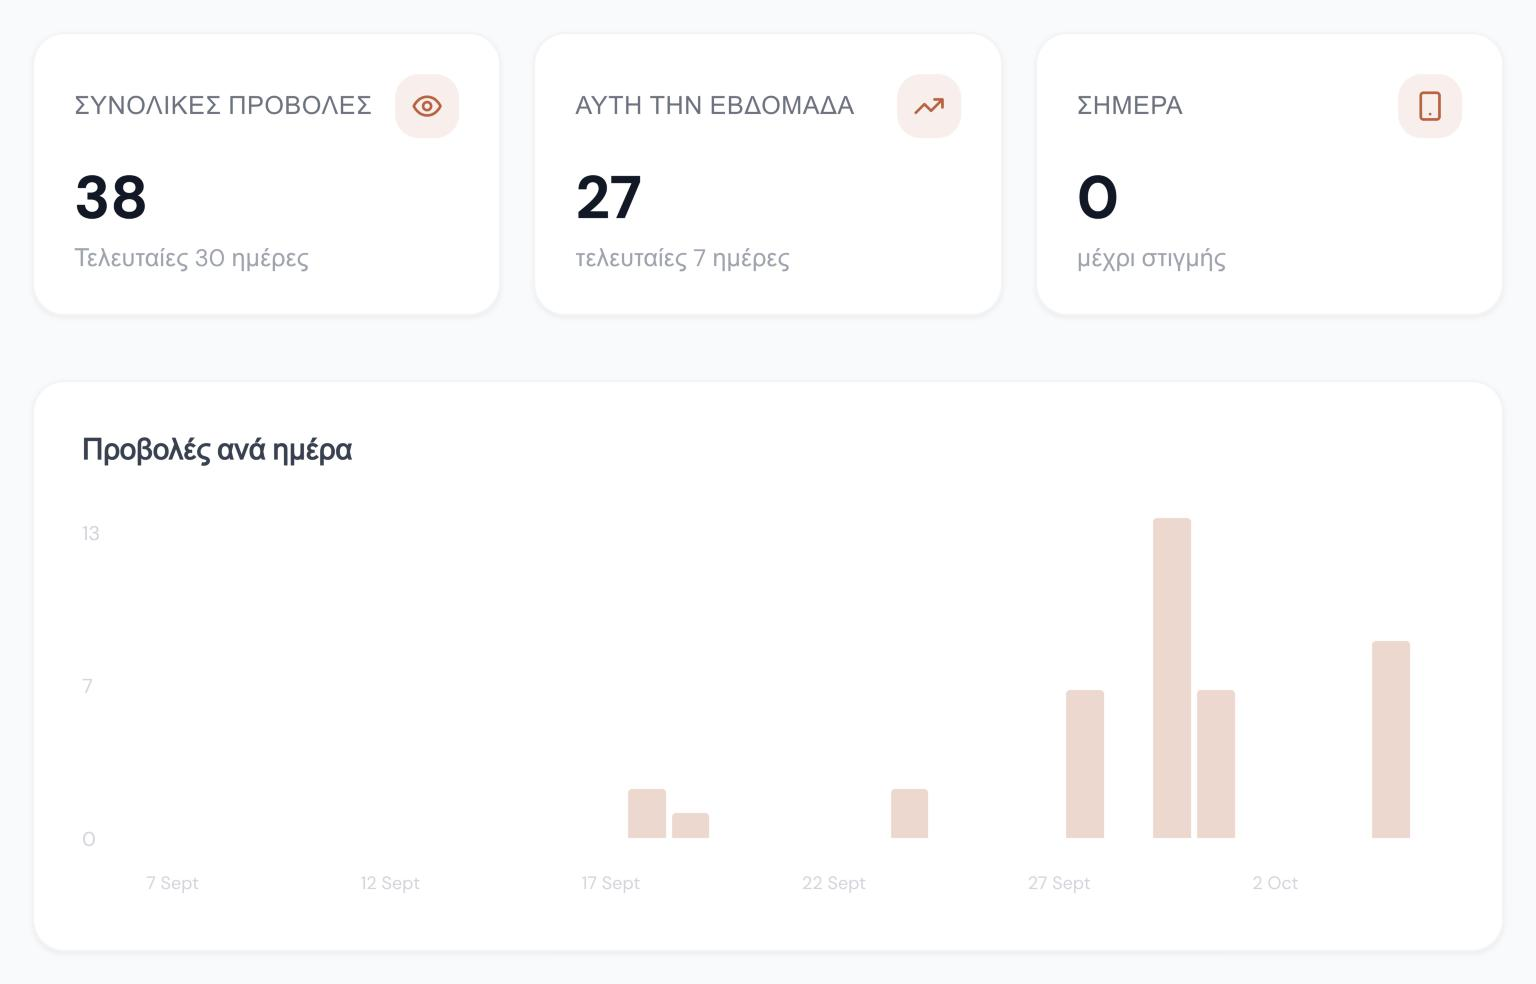Click 'τελευταίες 7 ημέρες' caption
The image size is (1536, 984).
coord(683,258)
